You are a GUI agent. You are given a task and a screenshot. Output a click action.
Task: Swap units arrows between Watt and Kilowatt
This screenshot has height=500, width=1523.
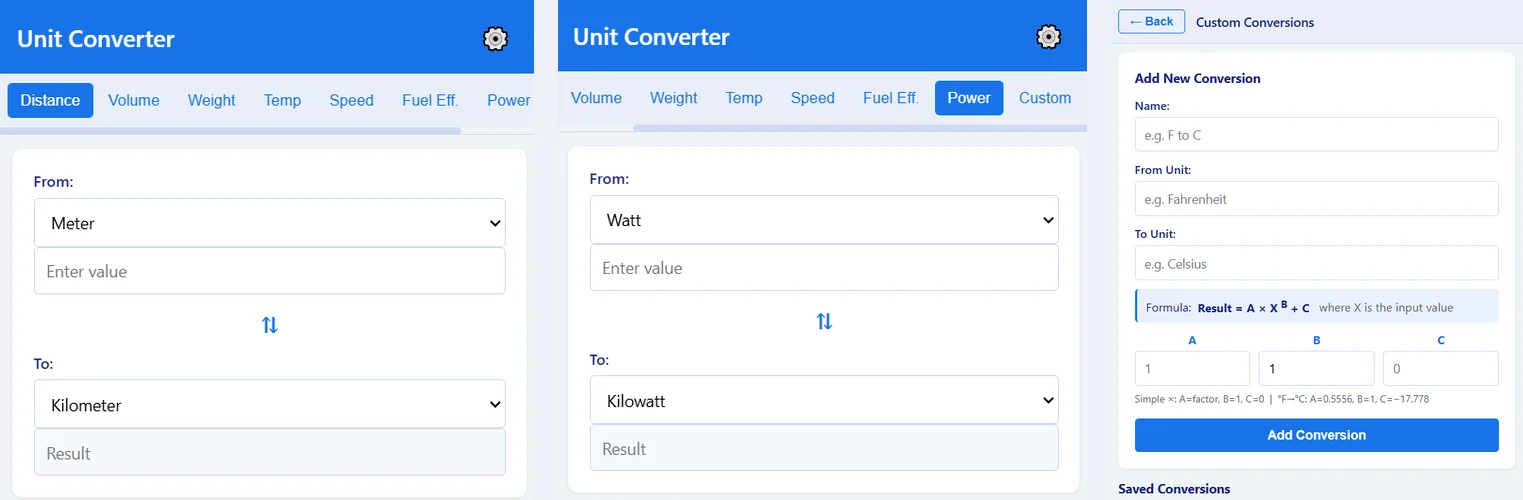(x=824, y=322)
